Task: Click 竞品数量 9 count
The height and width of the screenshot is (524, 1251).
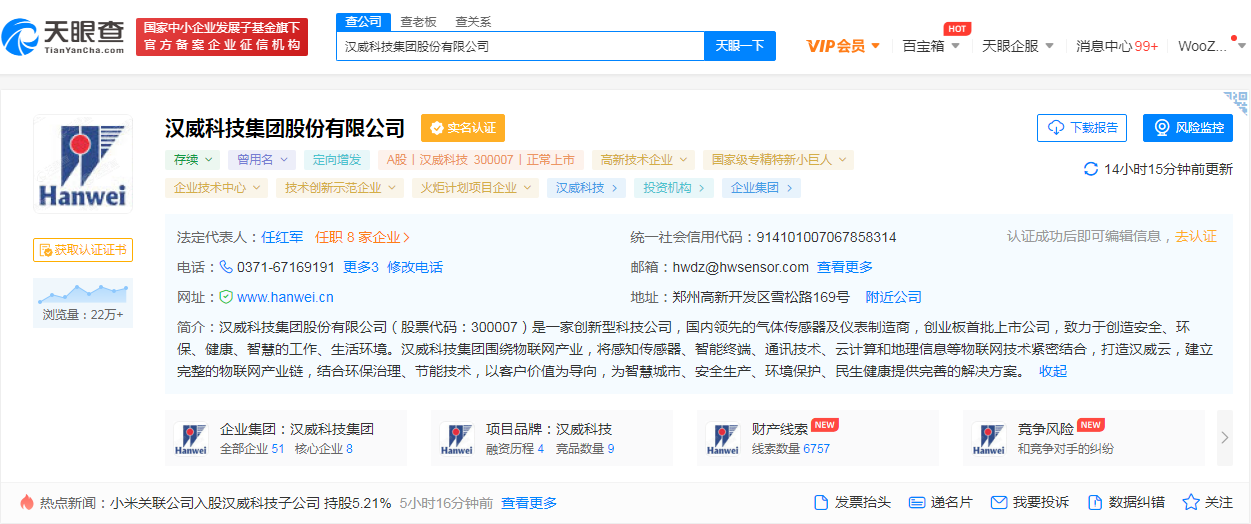Action: tap(585, 449)
